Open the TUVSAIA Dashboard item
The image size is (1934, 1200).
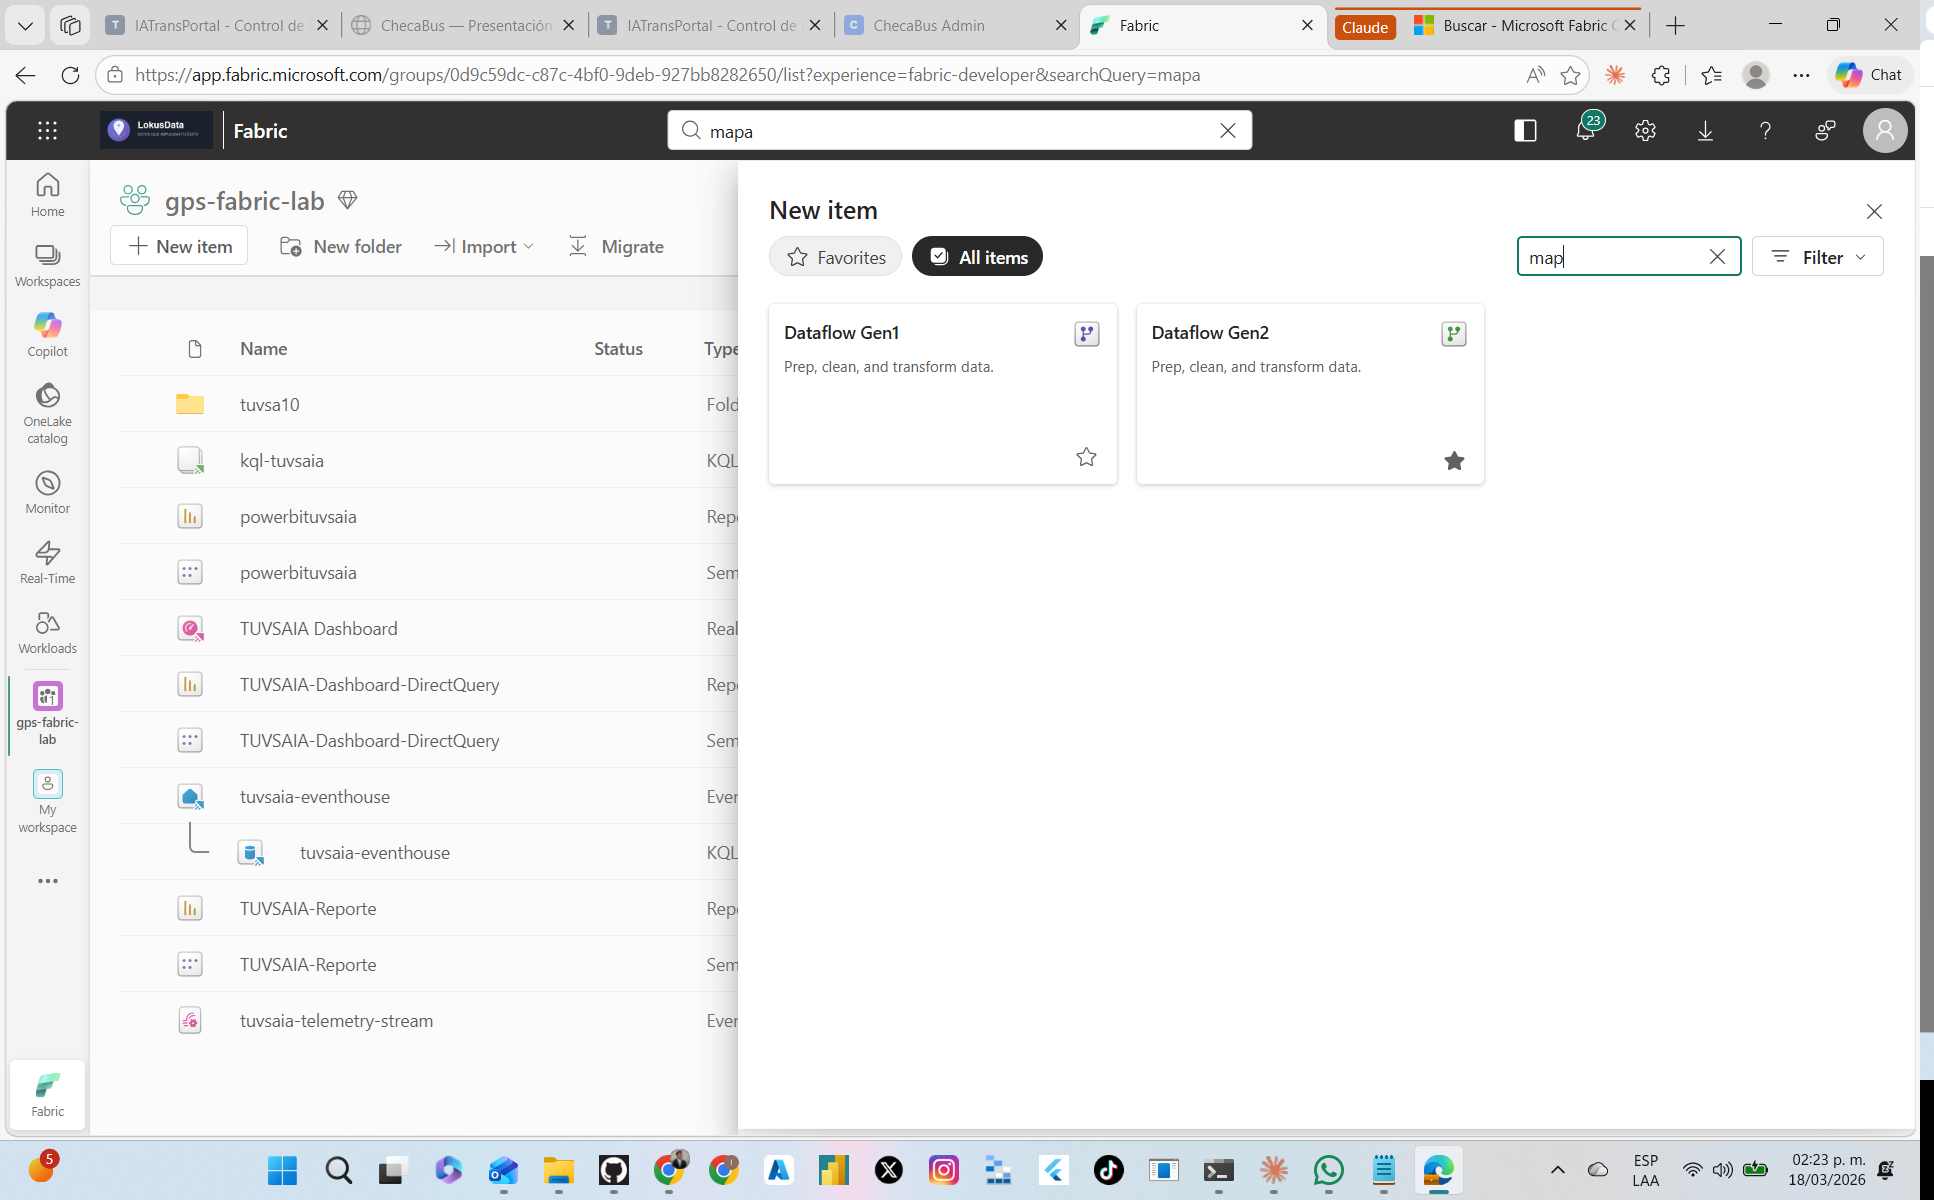tap(318, 628)
